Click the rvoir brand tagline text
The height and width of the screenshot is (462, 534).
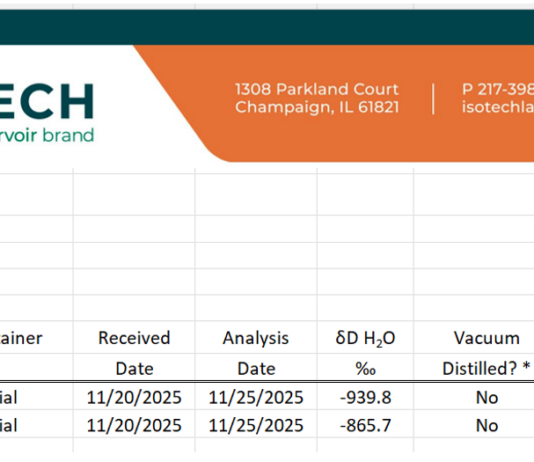[47, 135]
